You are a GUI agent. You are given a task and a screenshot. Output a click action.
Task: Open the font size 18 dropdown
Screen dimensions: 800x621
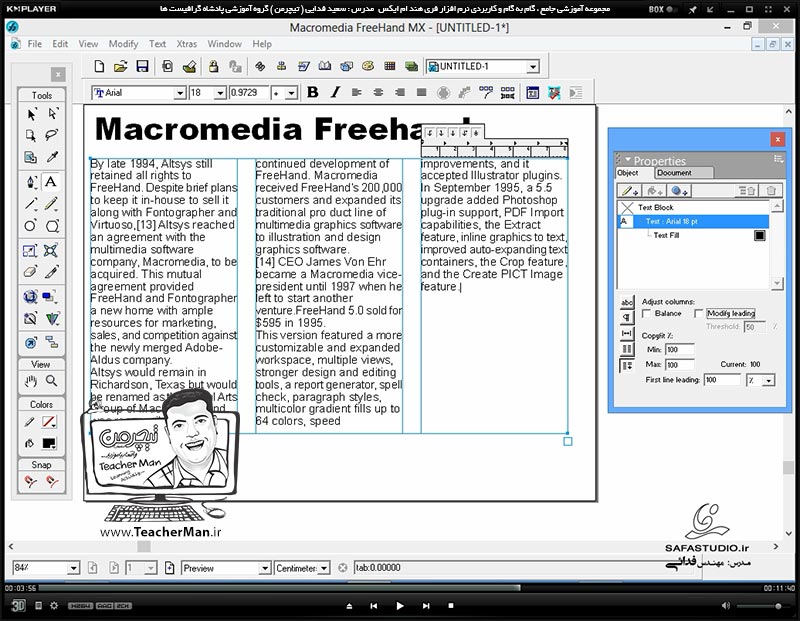(x=220, y=93)
